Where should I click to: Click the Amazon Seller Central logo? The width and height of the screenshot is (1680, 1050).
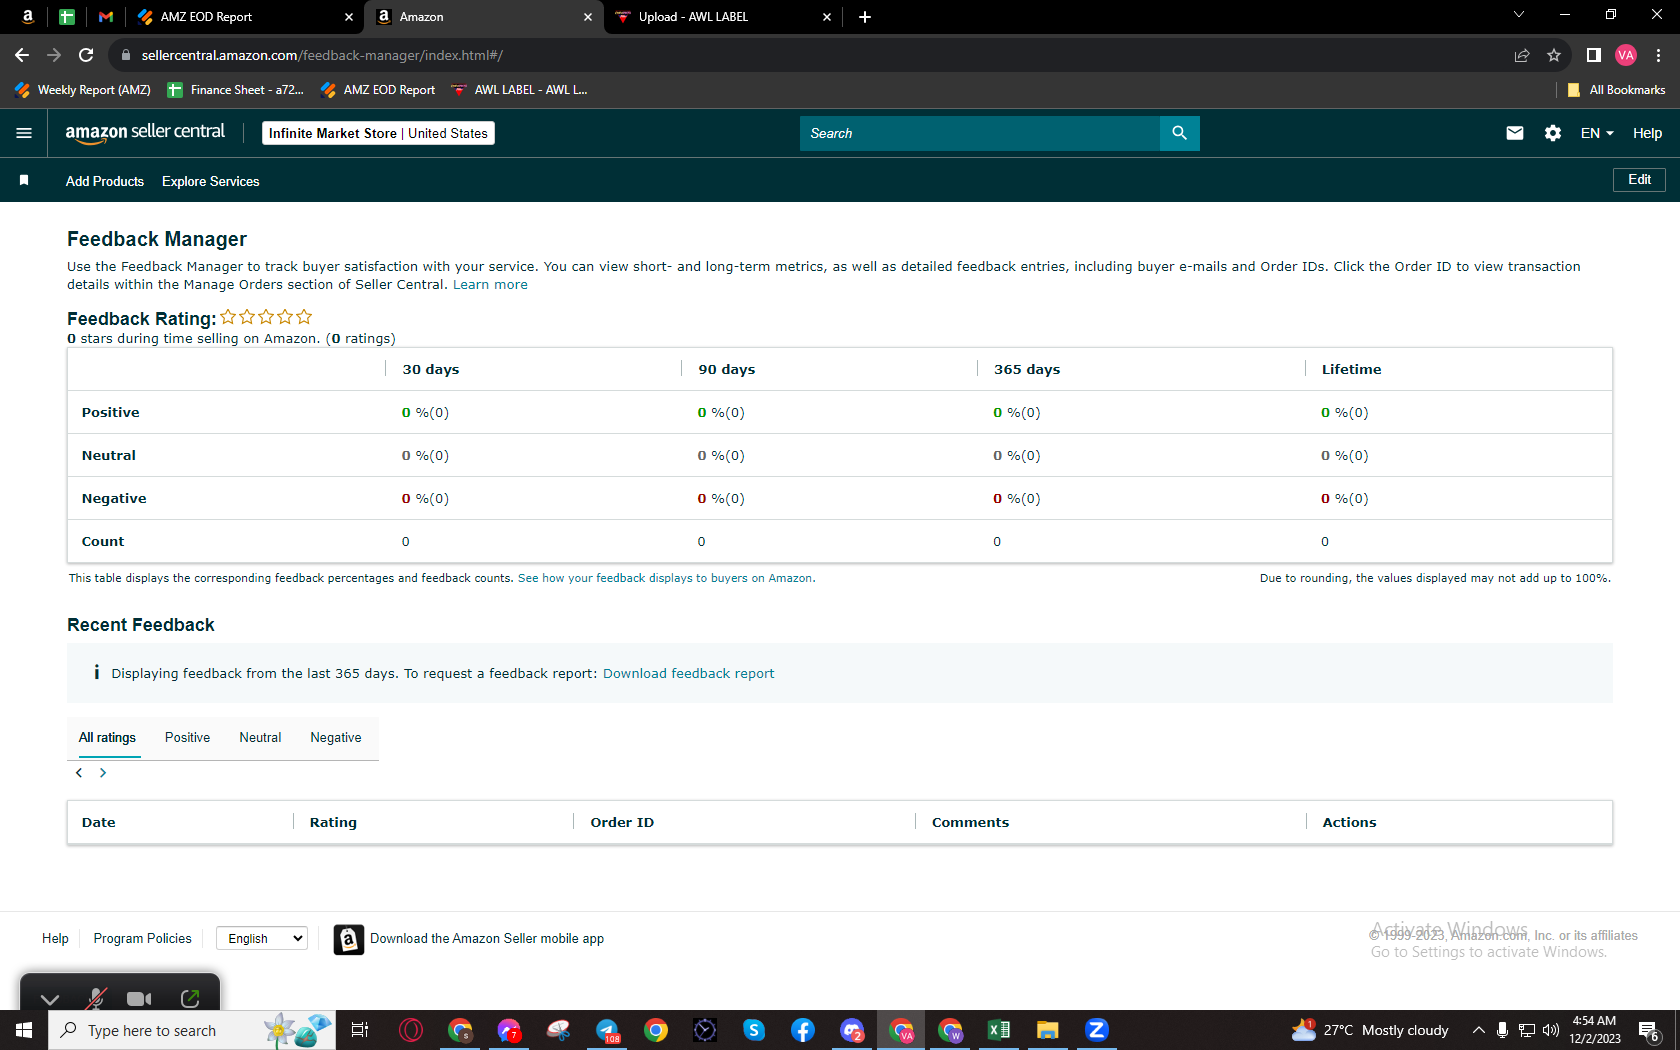coord(145,133)
